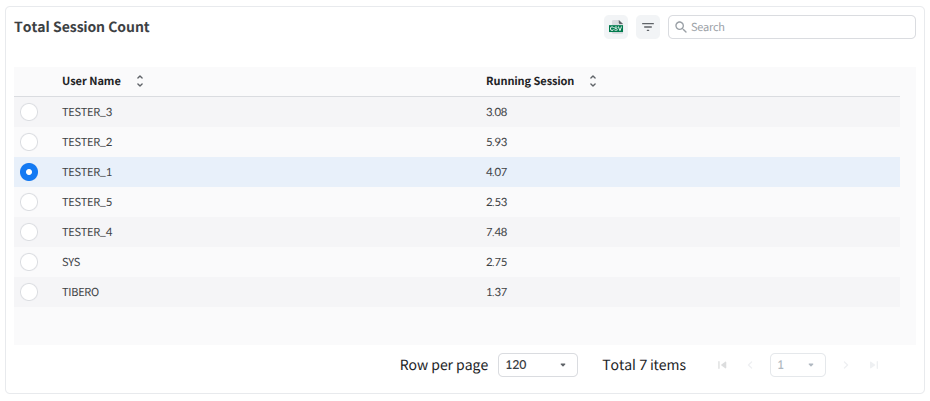Viewport: 930px width, 401px height.
Task: Open the filter options icon
Action: (648, 27)
